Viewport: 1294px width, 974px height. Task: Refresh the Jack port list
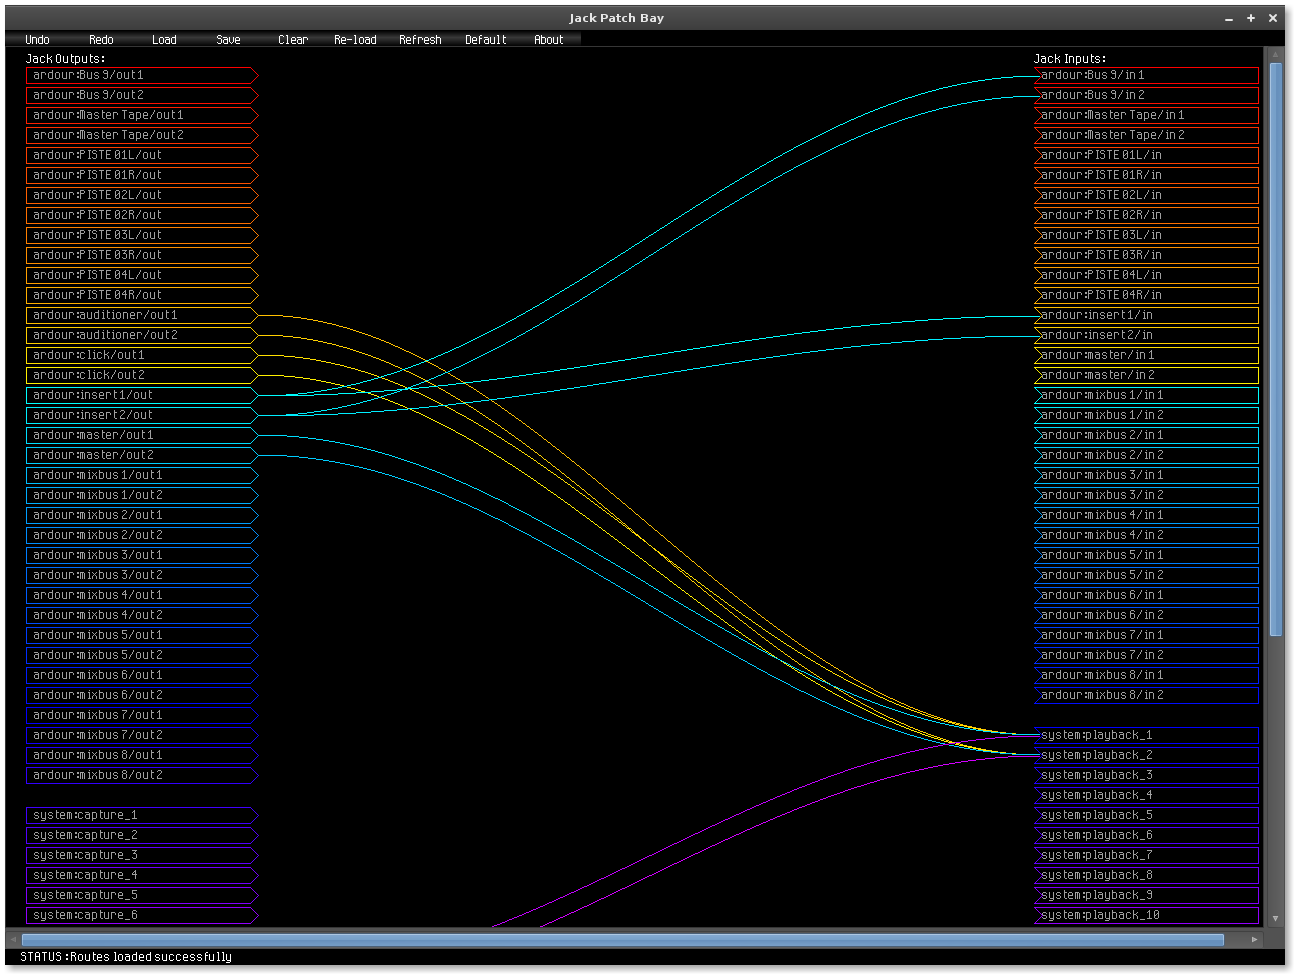click(420, 40)
